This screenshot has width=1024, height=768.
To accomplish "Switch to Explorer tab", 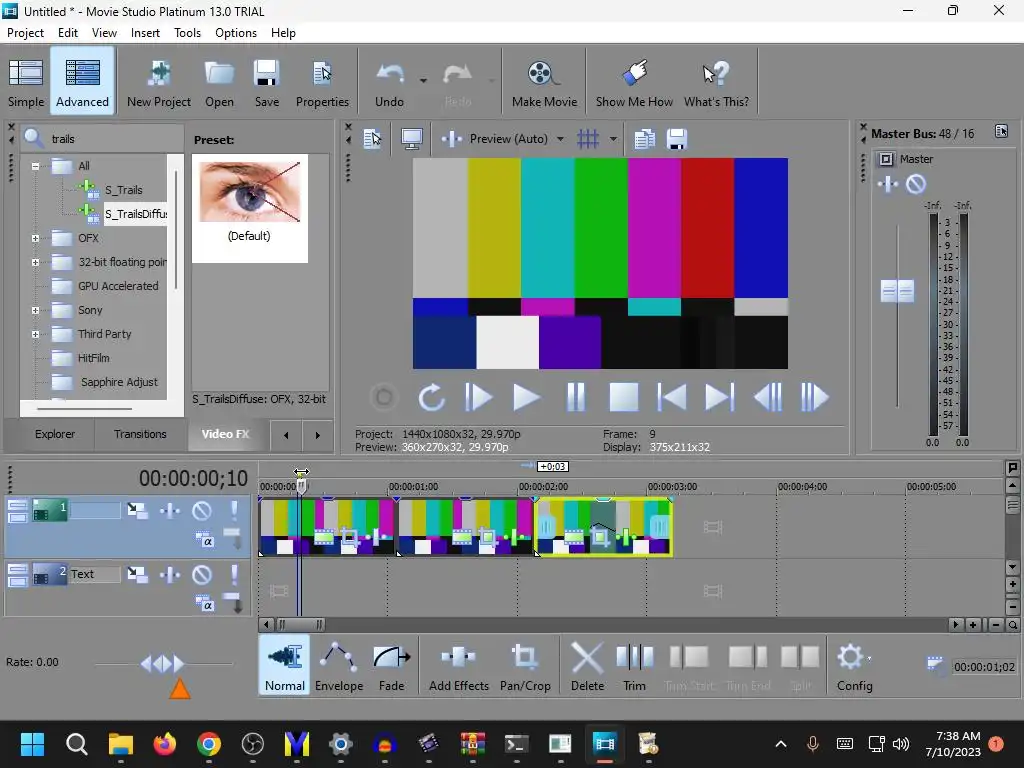I will point(55,434).
